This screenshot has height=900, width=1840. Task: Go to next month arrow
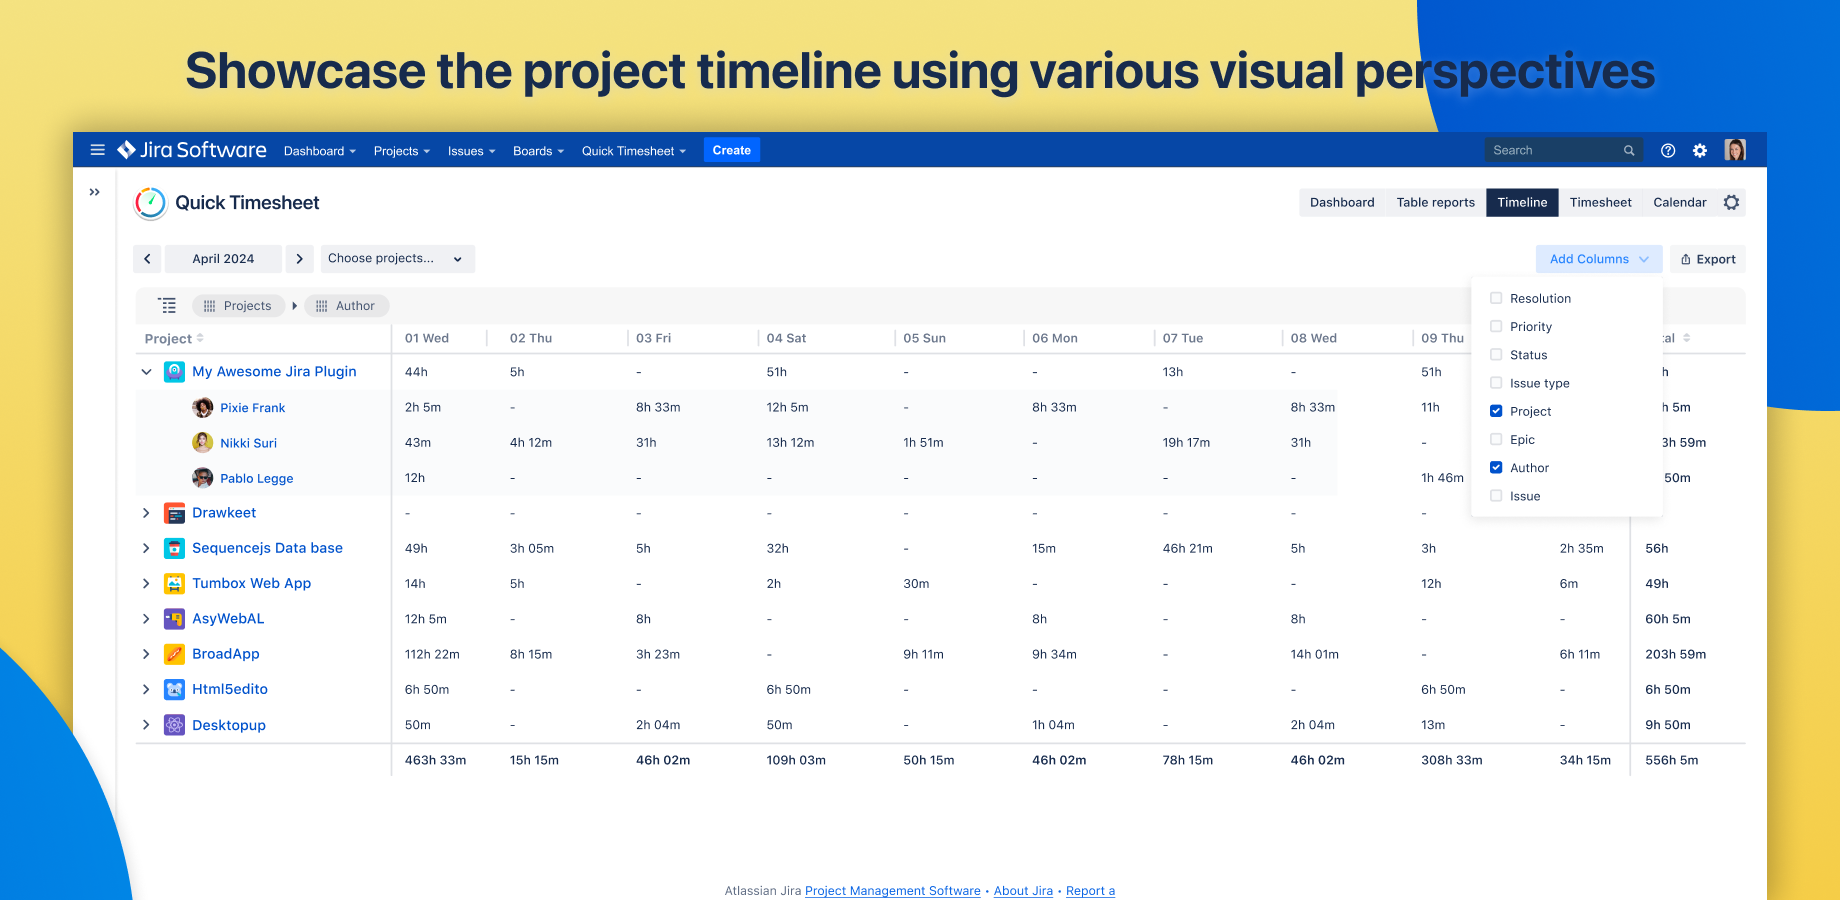299,259
